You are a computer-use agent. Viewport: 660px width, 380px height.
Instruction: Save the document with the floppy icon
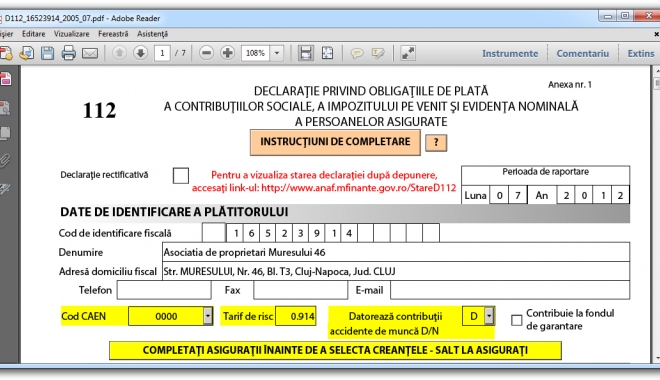pyautogui.click(x=48, y=53)
